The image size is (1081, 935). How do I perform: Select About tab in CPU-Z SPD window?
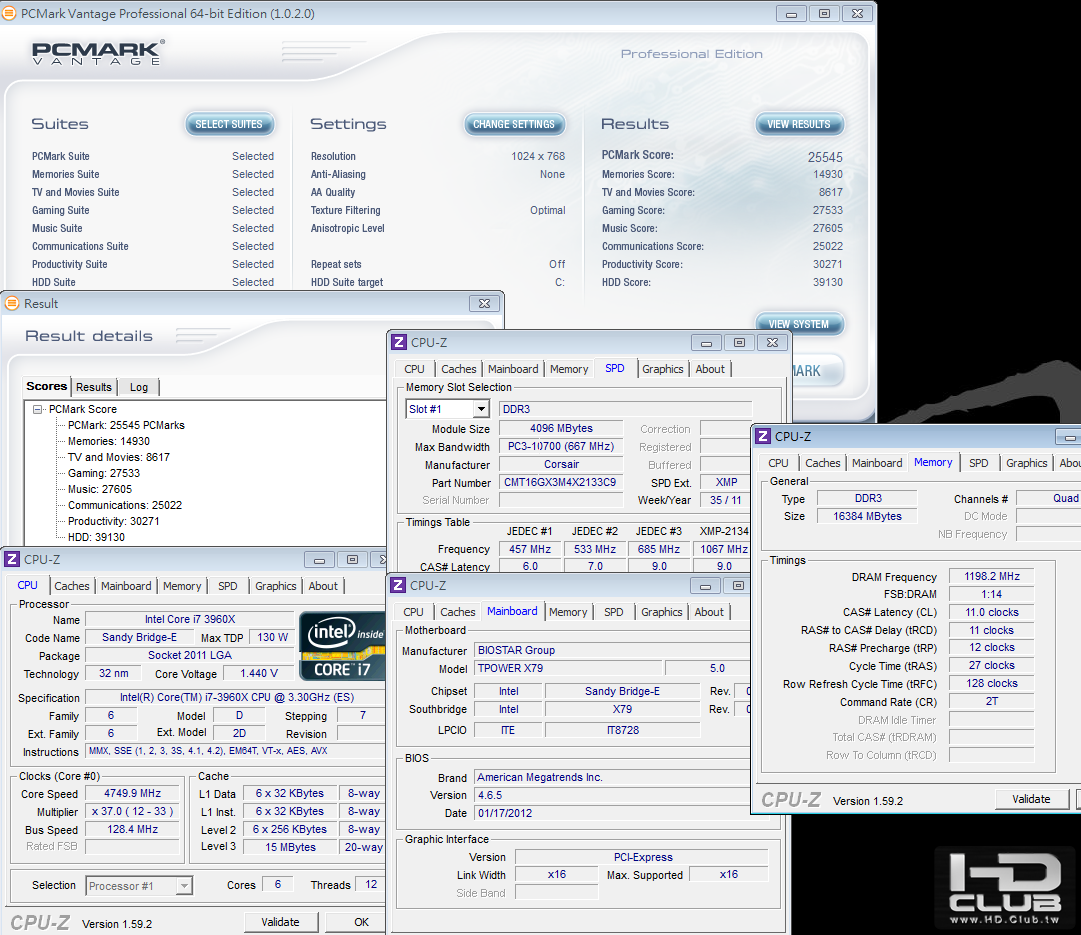click(709, 369)
